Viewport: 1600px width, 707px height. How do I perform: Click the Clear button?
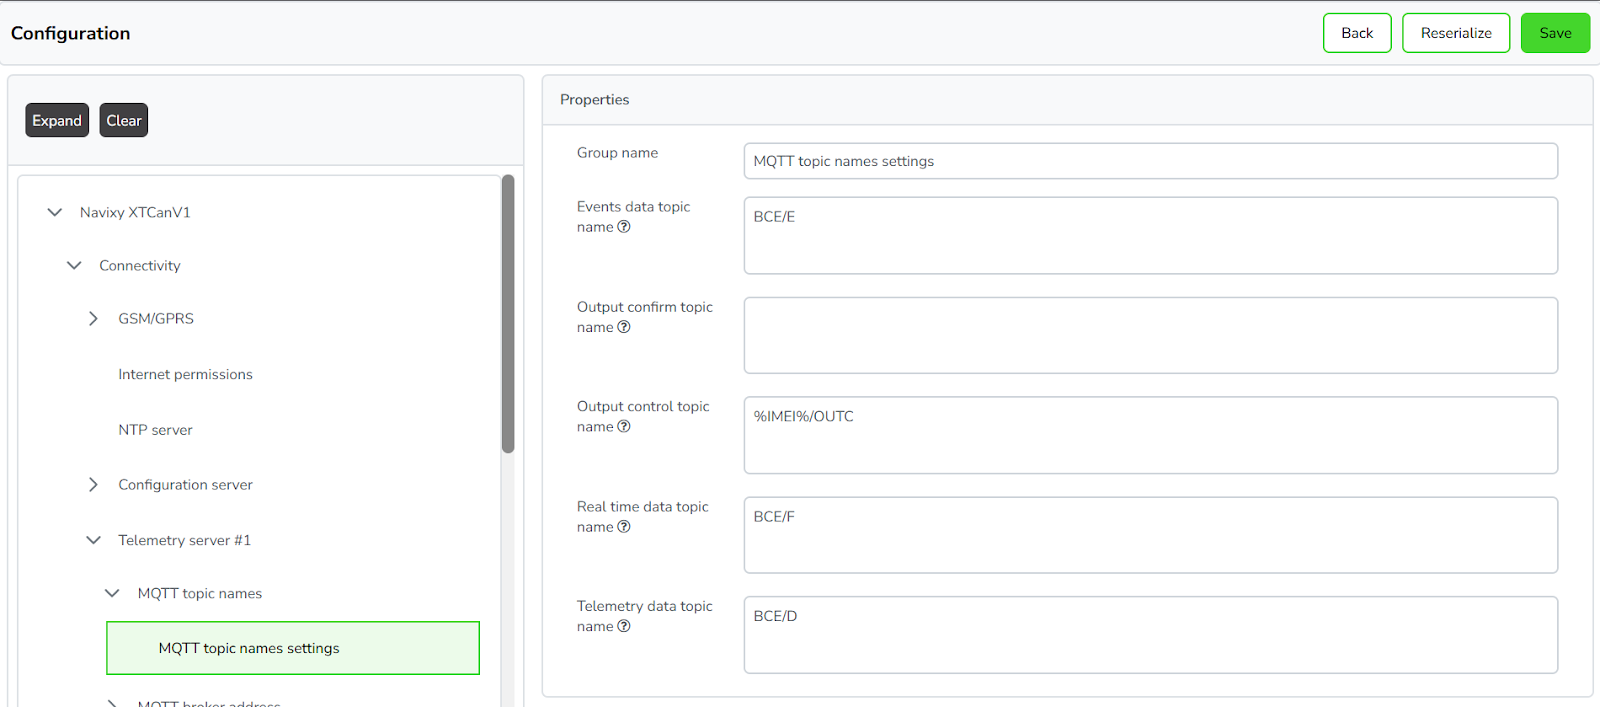(x=124, y=120)
